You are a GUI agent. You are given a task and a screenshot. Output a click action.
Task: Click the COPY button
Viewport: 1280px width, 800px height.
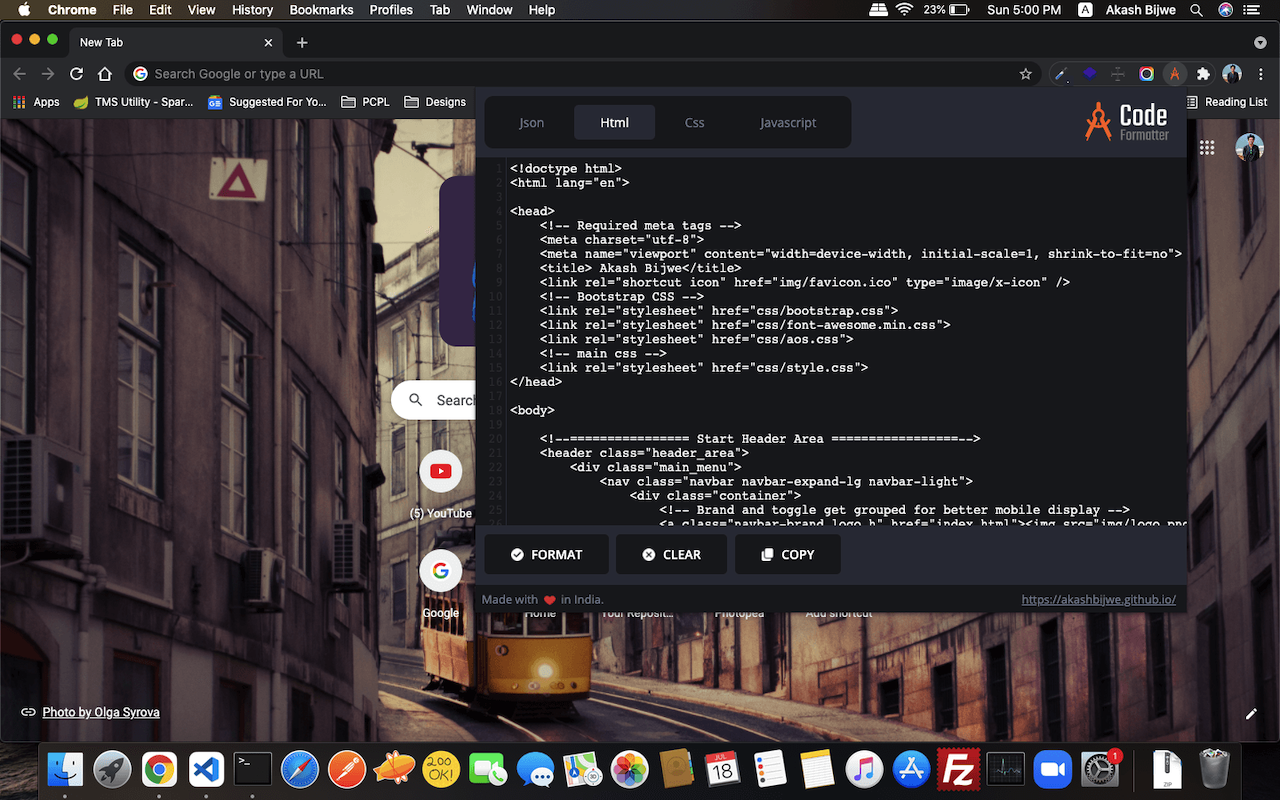[x=788, y=554]
